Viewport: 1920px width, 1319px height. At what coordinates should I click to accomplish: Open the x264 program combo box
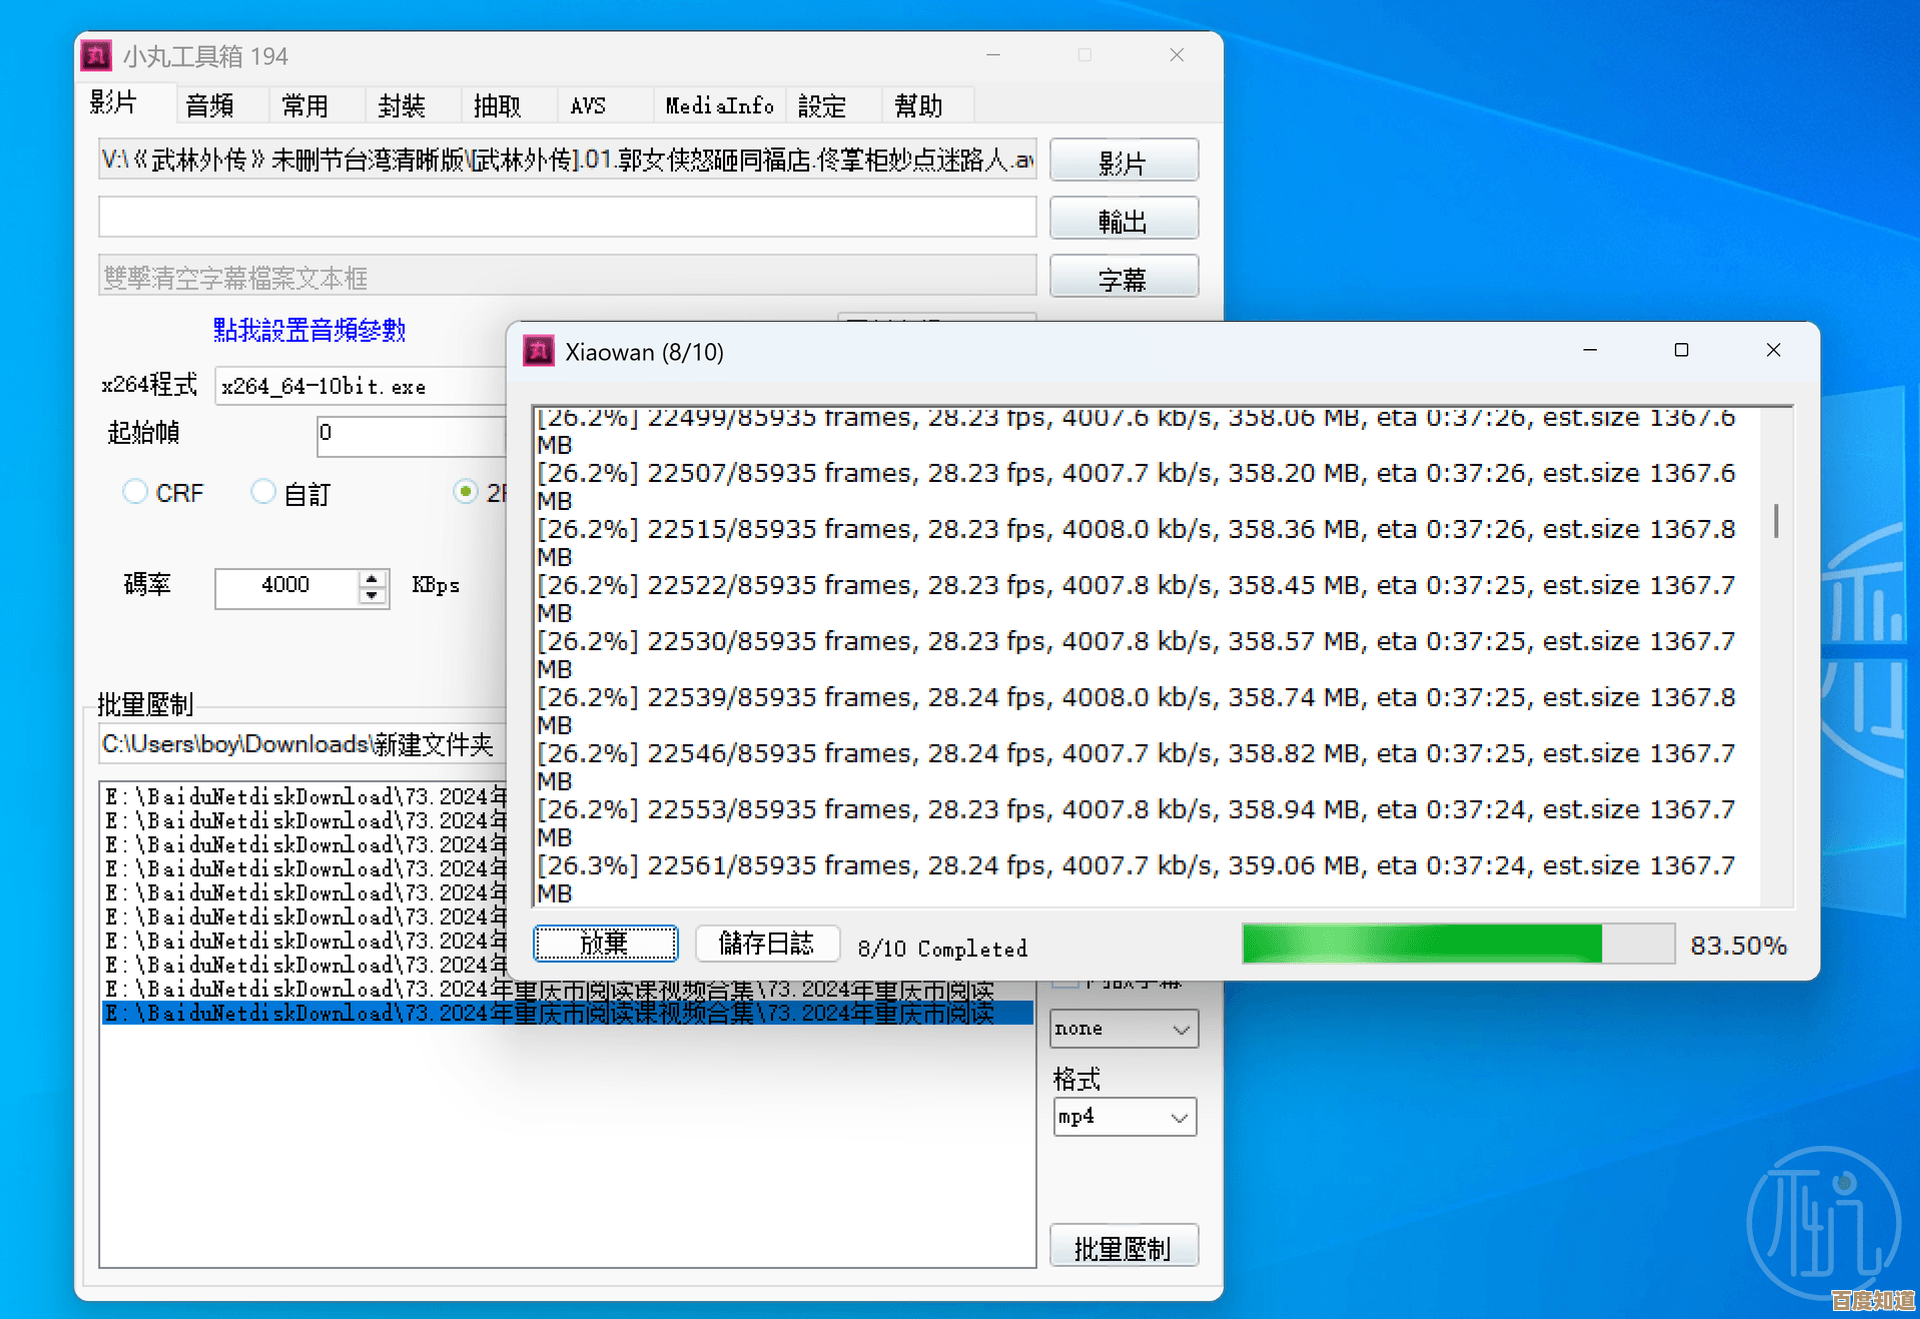(x=360, y=387)
